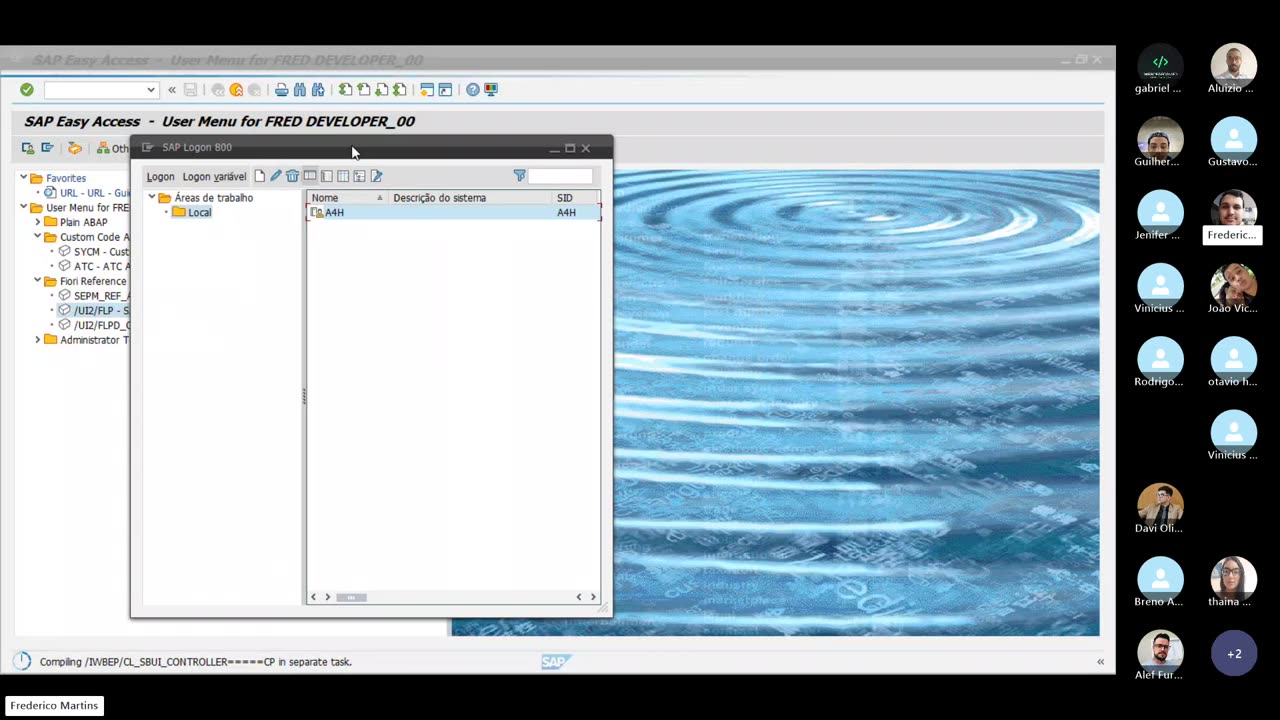Click the Generate Shortcut icon
Viewport: 1280px width, 720px height.
[445, 90]
